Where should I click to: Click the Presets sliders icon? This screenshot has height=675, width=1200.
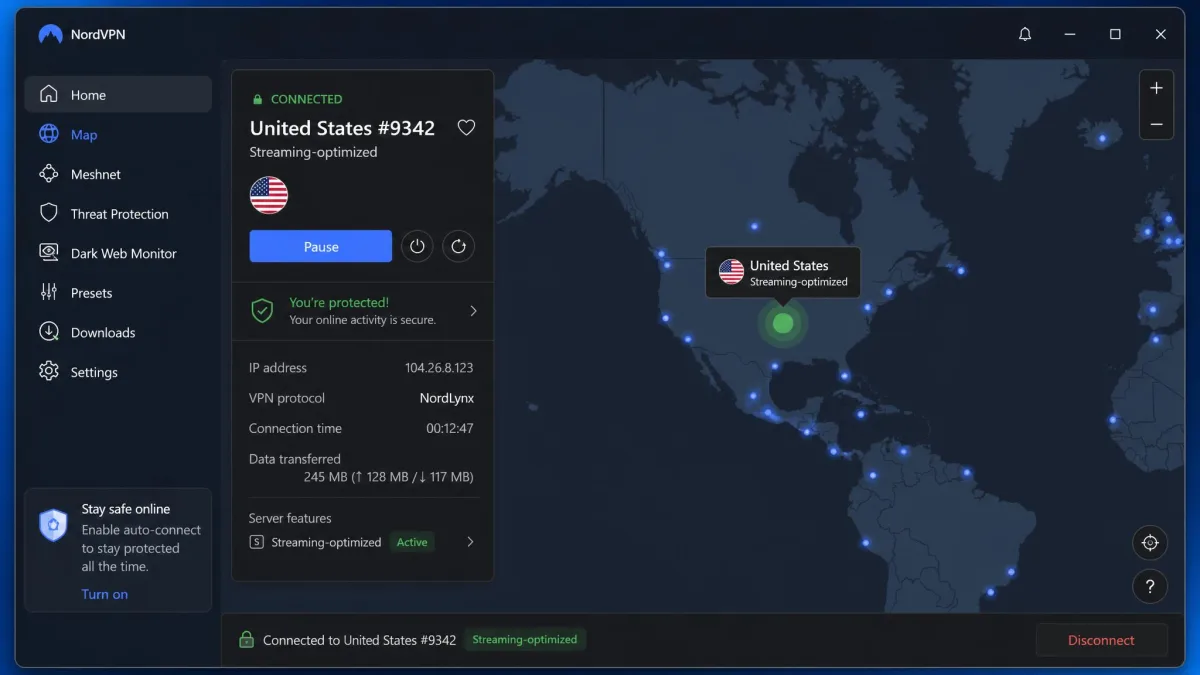(x=48, y=292)
